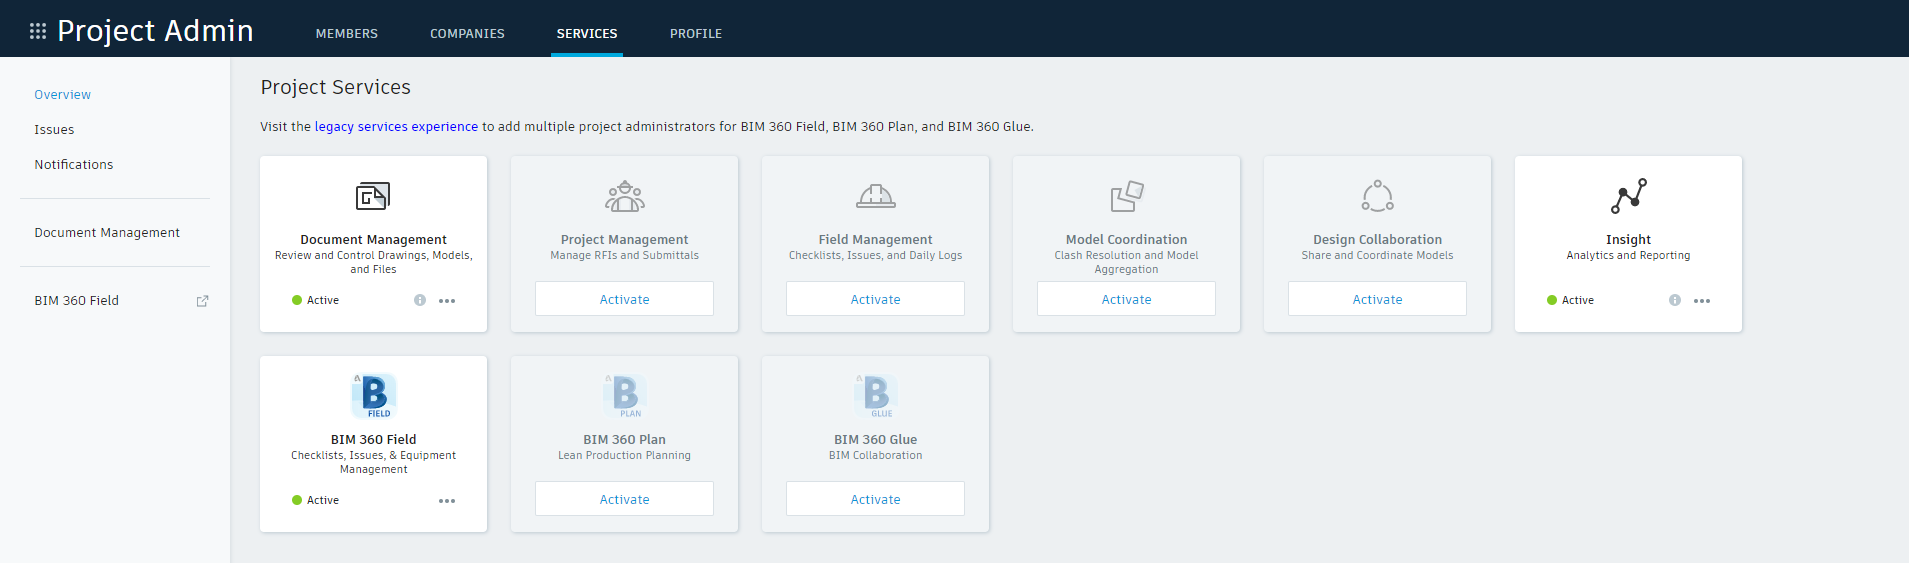Open the legacy services experience link
1909x563 pixels.
[396, 127]
